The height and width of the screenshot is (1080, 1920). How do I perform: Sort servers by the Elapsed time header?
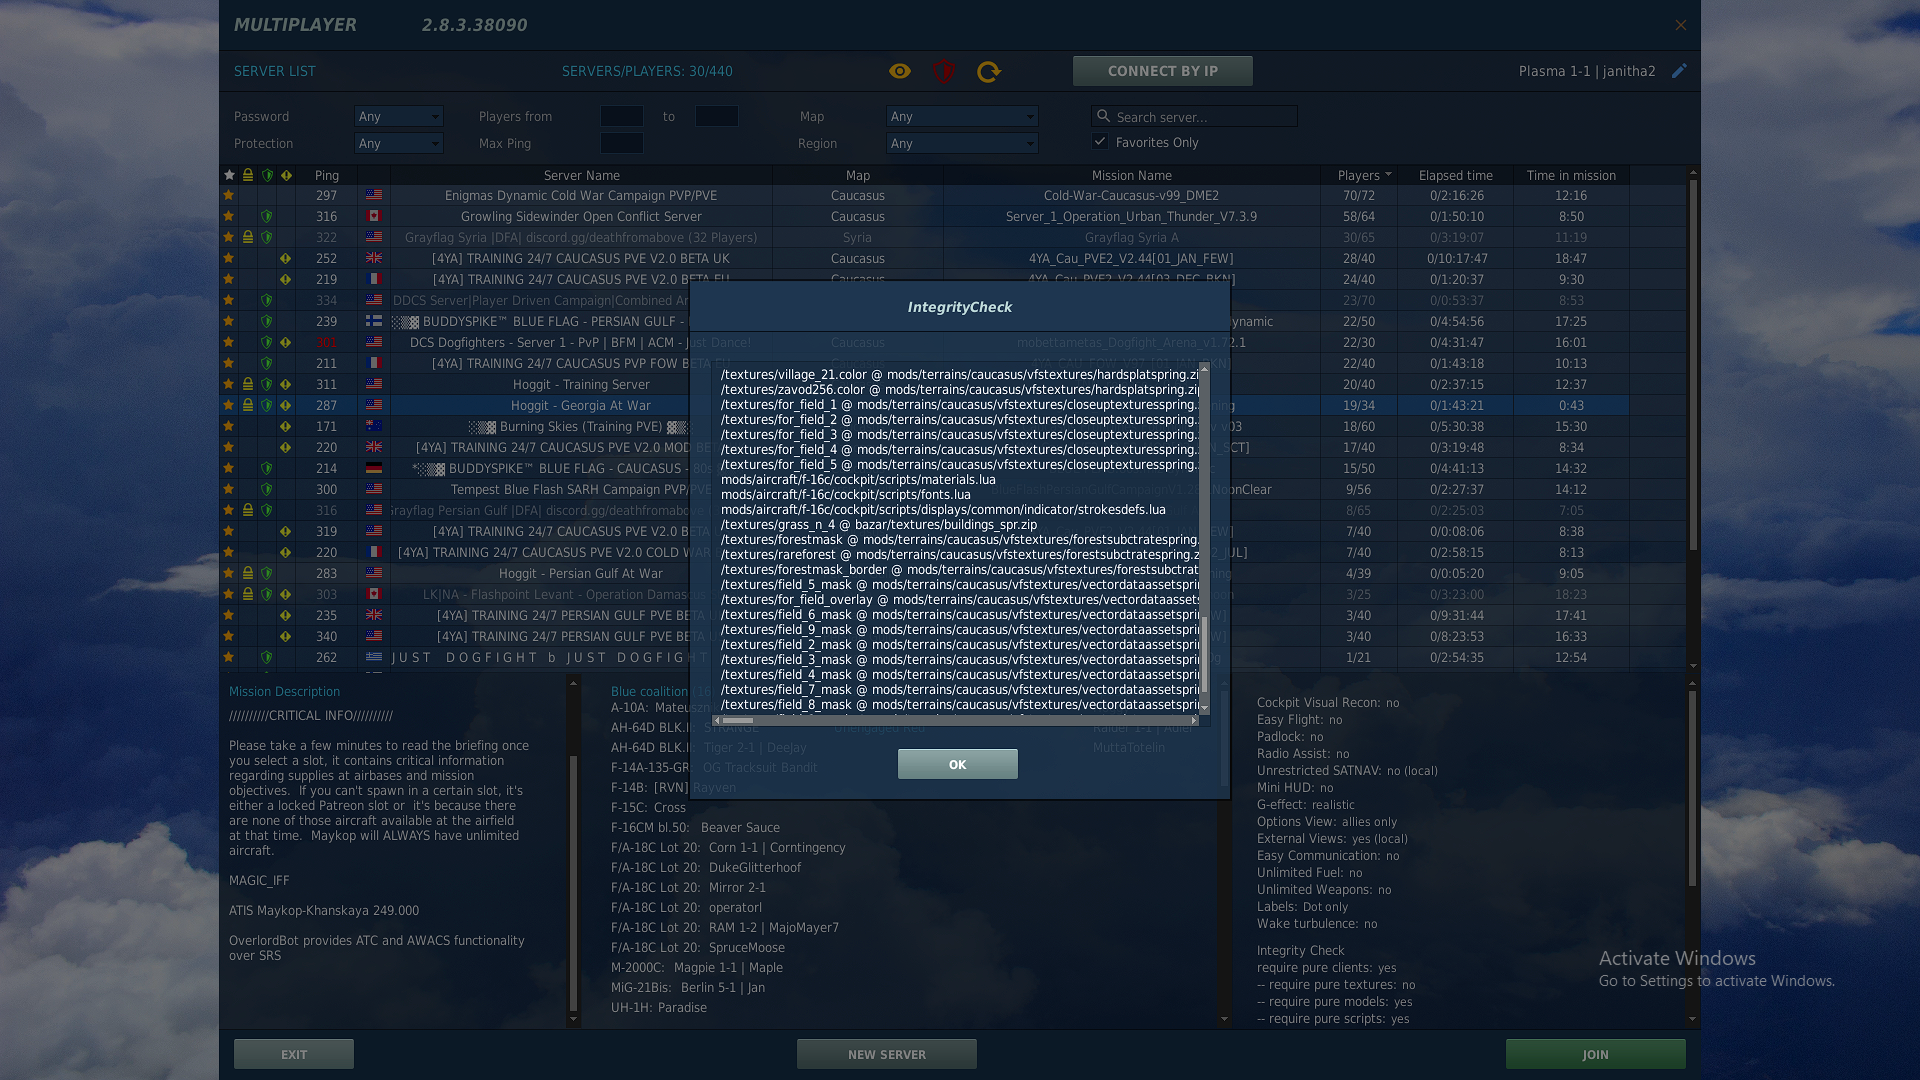click(x=1456, y=175)
